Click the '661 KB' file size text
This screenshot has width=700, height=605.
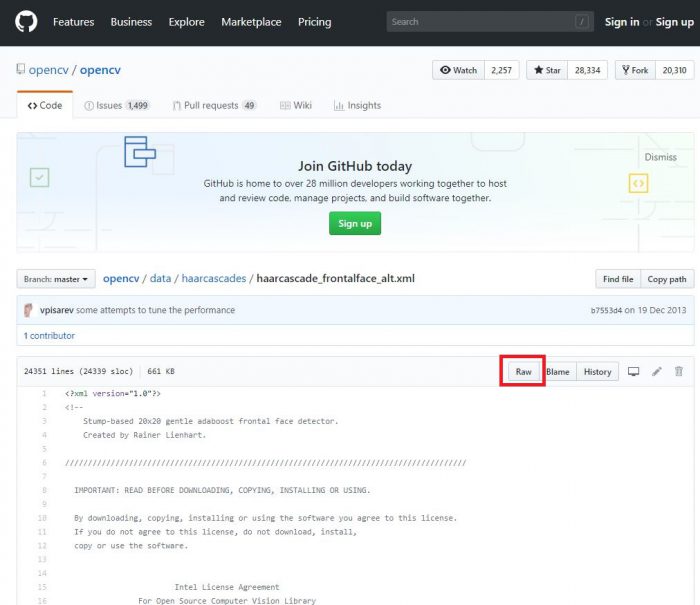tap(161, 371)
